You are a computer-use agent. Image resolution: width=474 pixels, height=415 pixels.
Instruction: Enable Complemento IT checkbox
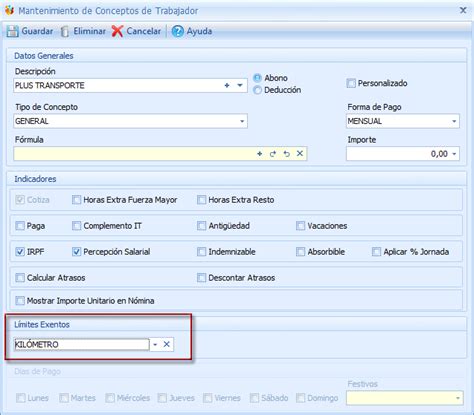tap(76, 226)
